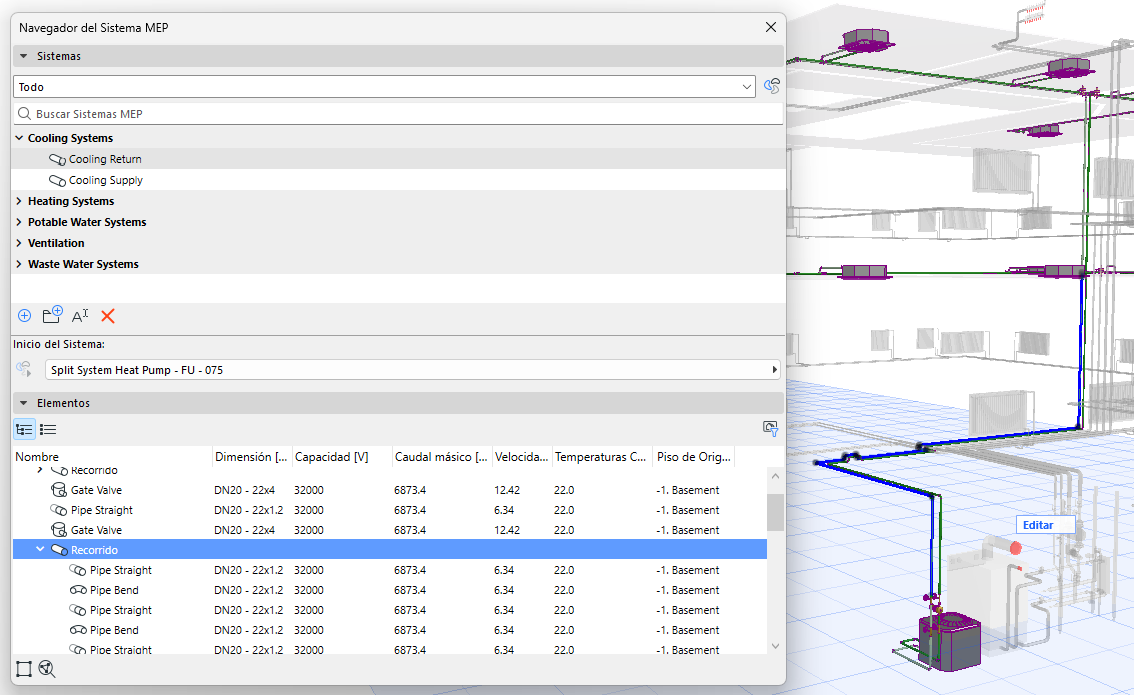Collapse the Cooling Systems group

tap(20, 138)
